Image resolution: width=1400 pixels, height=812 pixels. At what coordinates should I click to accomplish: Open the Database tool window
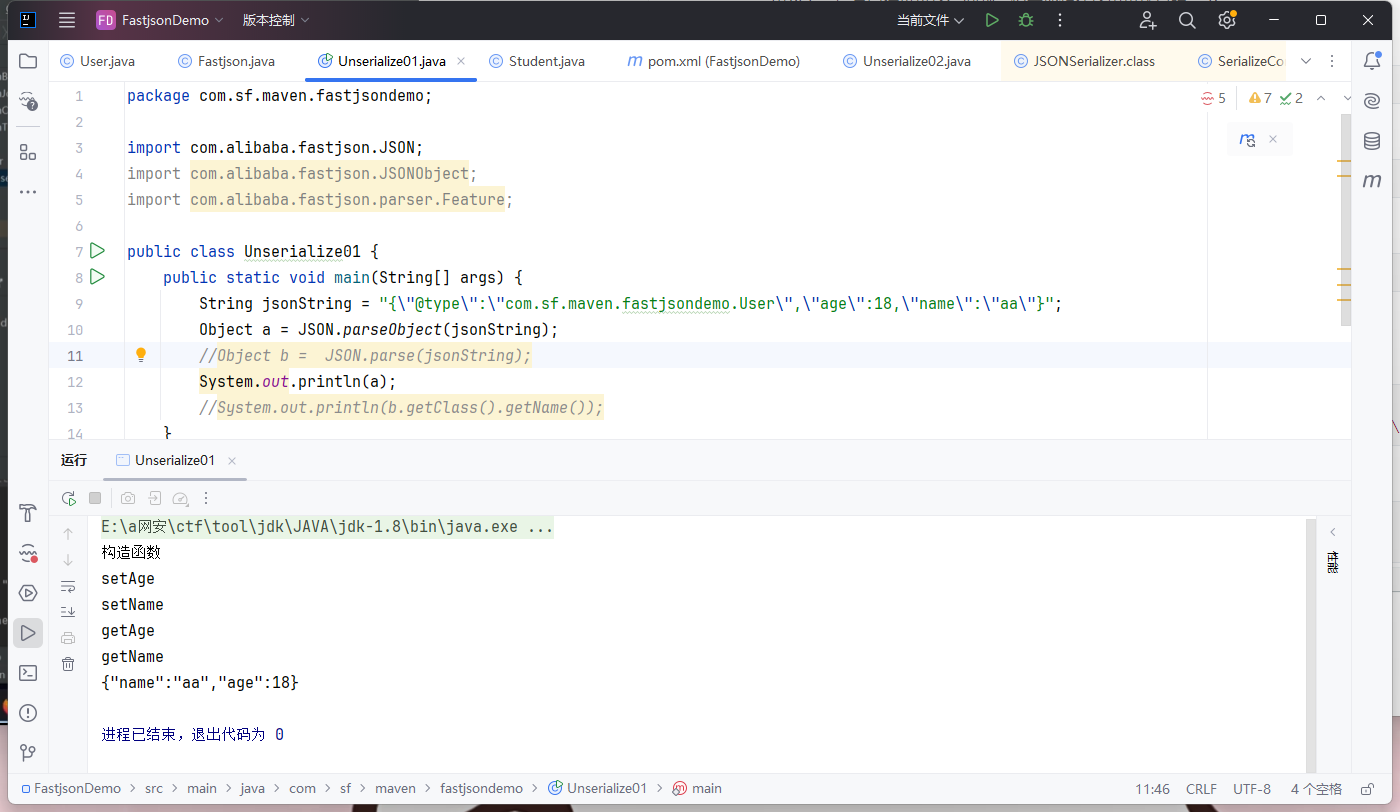pos(1372,141)
